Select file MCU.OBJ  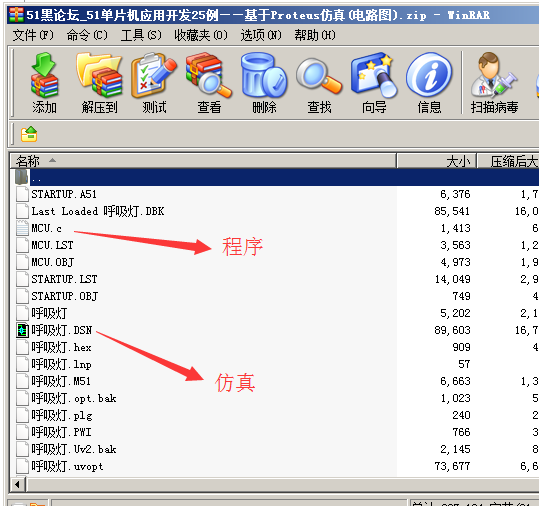click(x=53, y=262)
